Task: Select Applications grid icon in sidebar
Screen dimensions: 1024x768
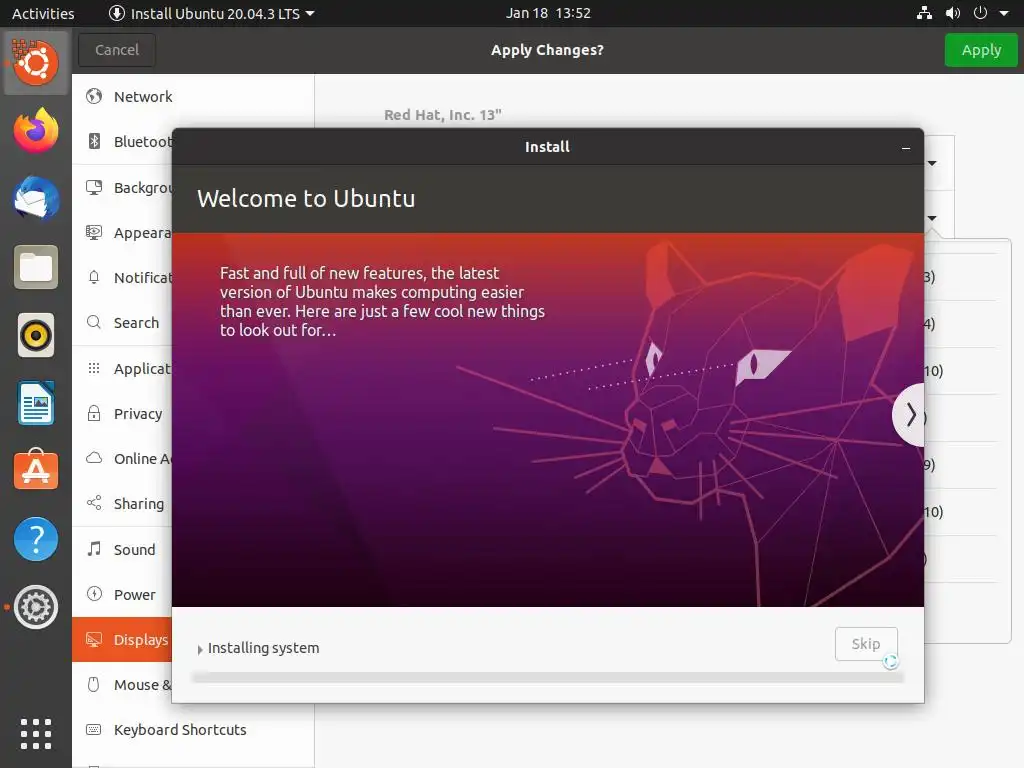Action: (x=94, y=368)
